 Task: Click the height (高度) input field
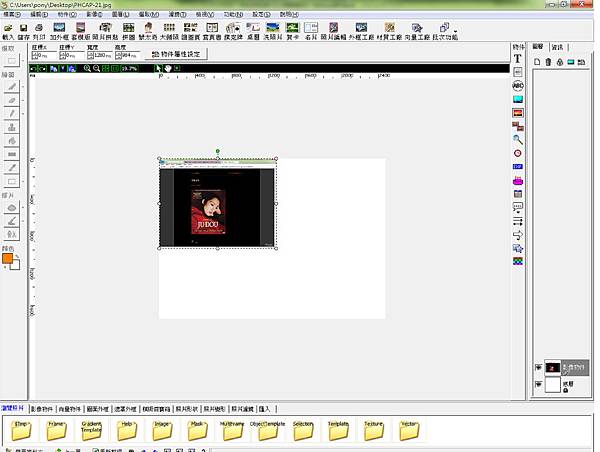click(x=127, y=56)
